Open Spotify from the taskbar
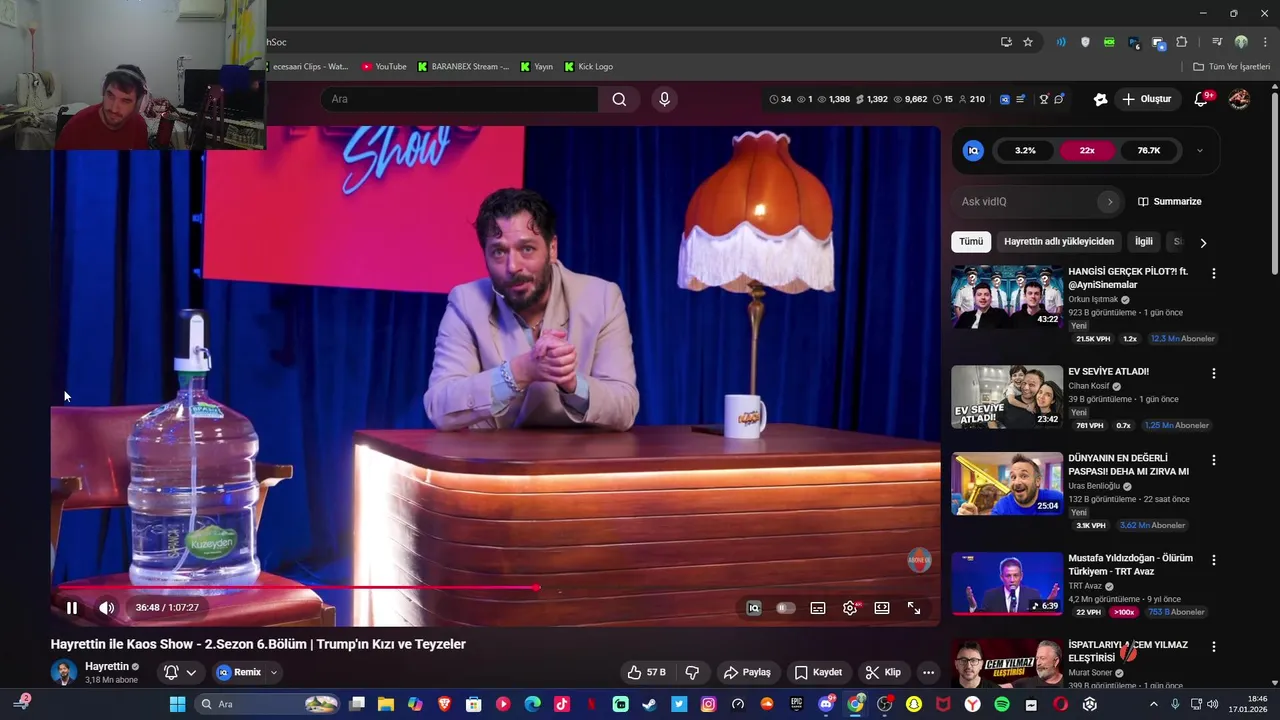 [x=1002, y=704]
